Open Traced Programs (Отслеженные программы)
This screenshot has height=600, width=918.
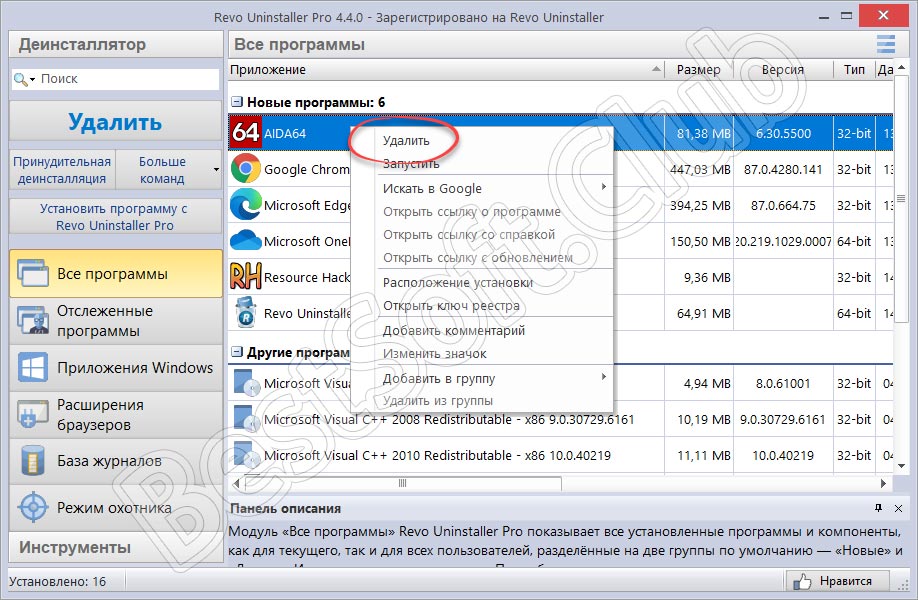click(116, 320)
